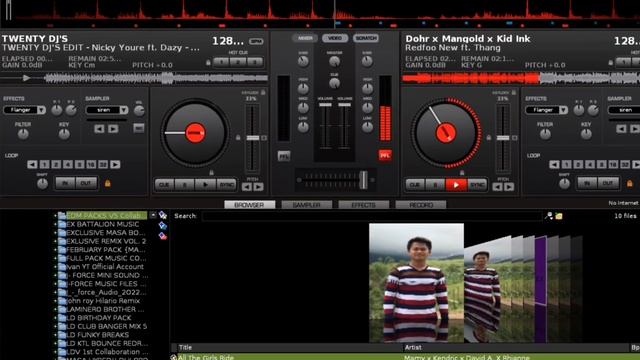Click the left deck jog wheel
This screenshot has width=640, height=360.
click(x=195, y=133)
